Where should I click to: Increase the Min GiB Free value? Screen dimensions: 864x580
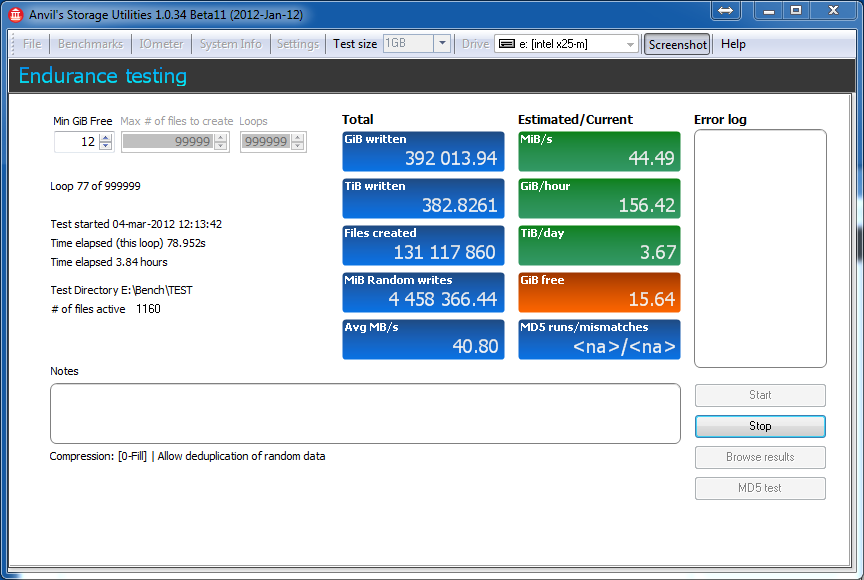click(x=106, y=138)
